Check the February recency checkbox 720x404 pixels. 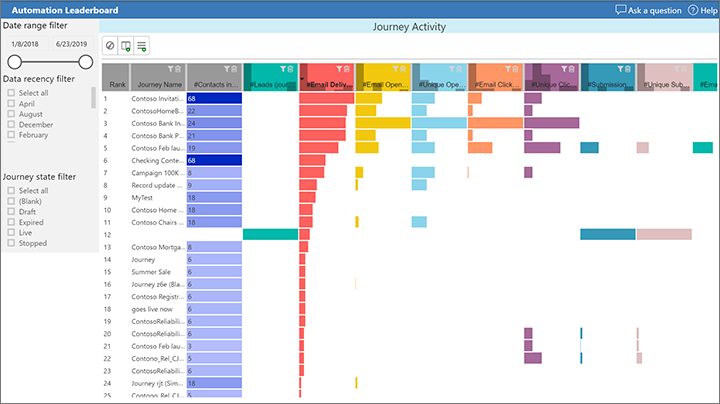tap(11, 135)
